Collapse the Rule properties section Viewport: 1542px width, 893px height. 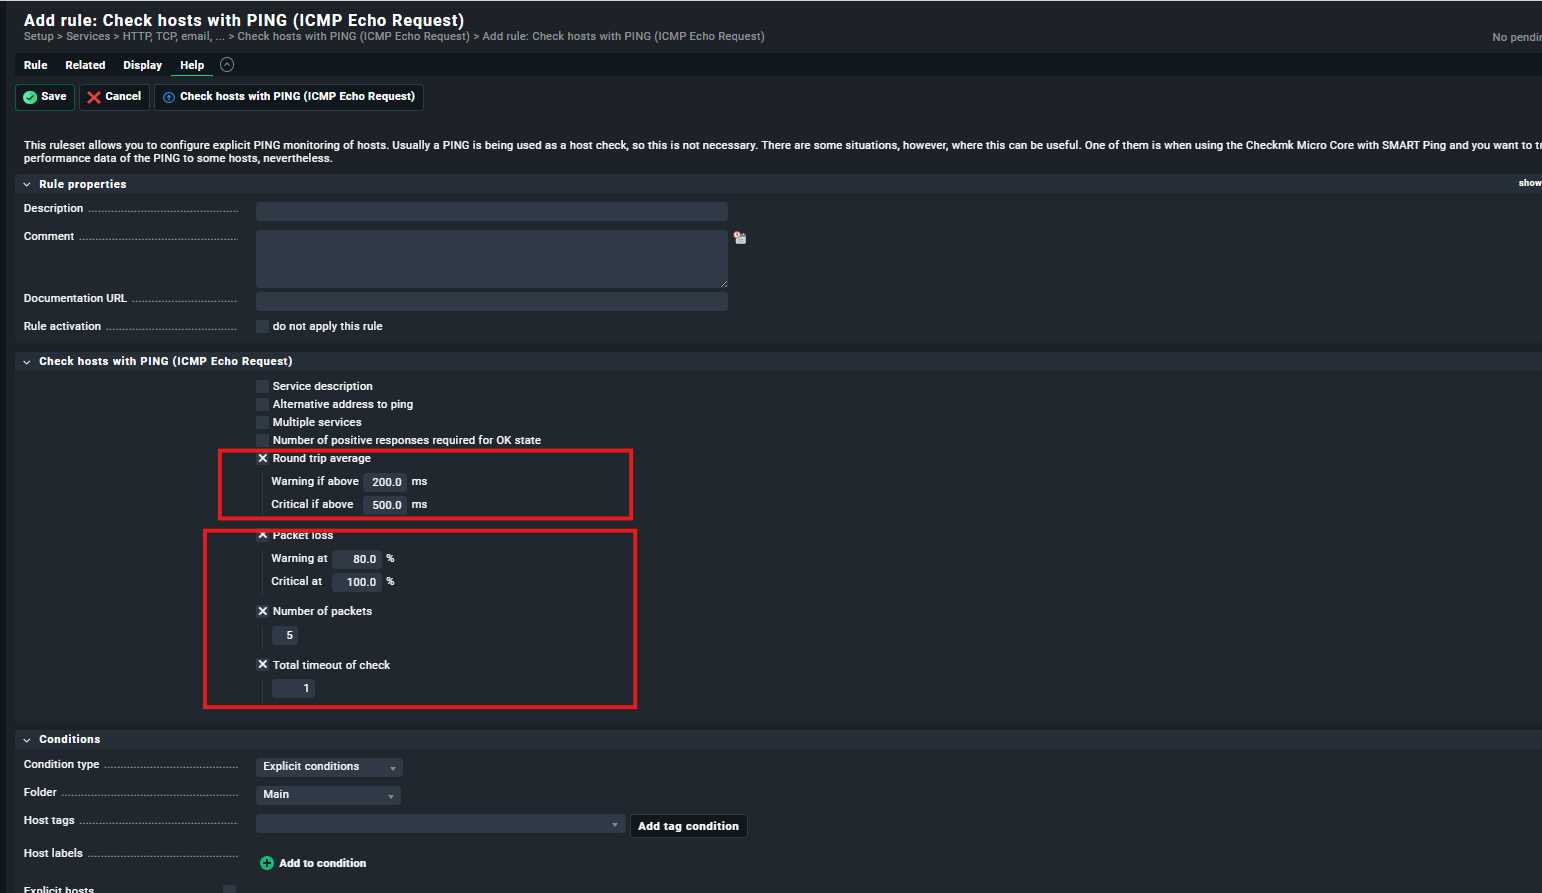click(x=27, y=185)
